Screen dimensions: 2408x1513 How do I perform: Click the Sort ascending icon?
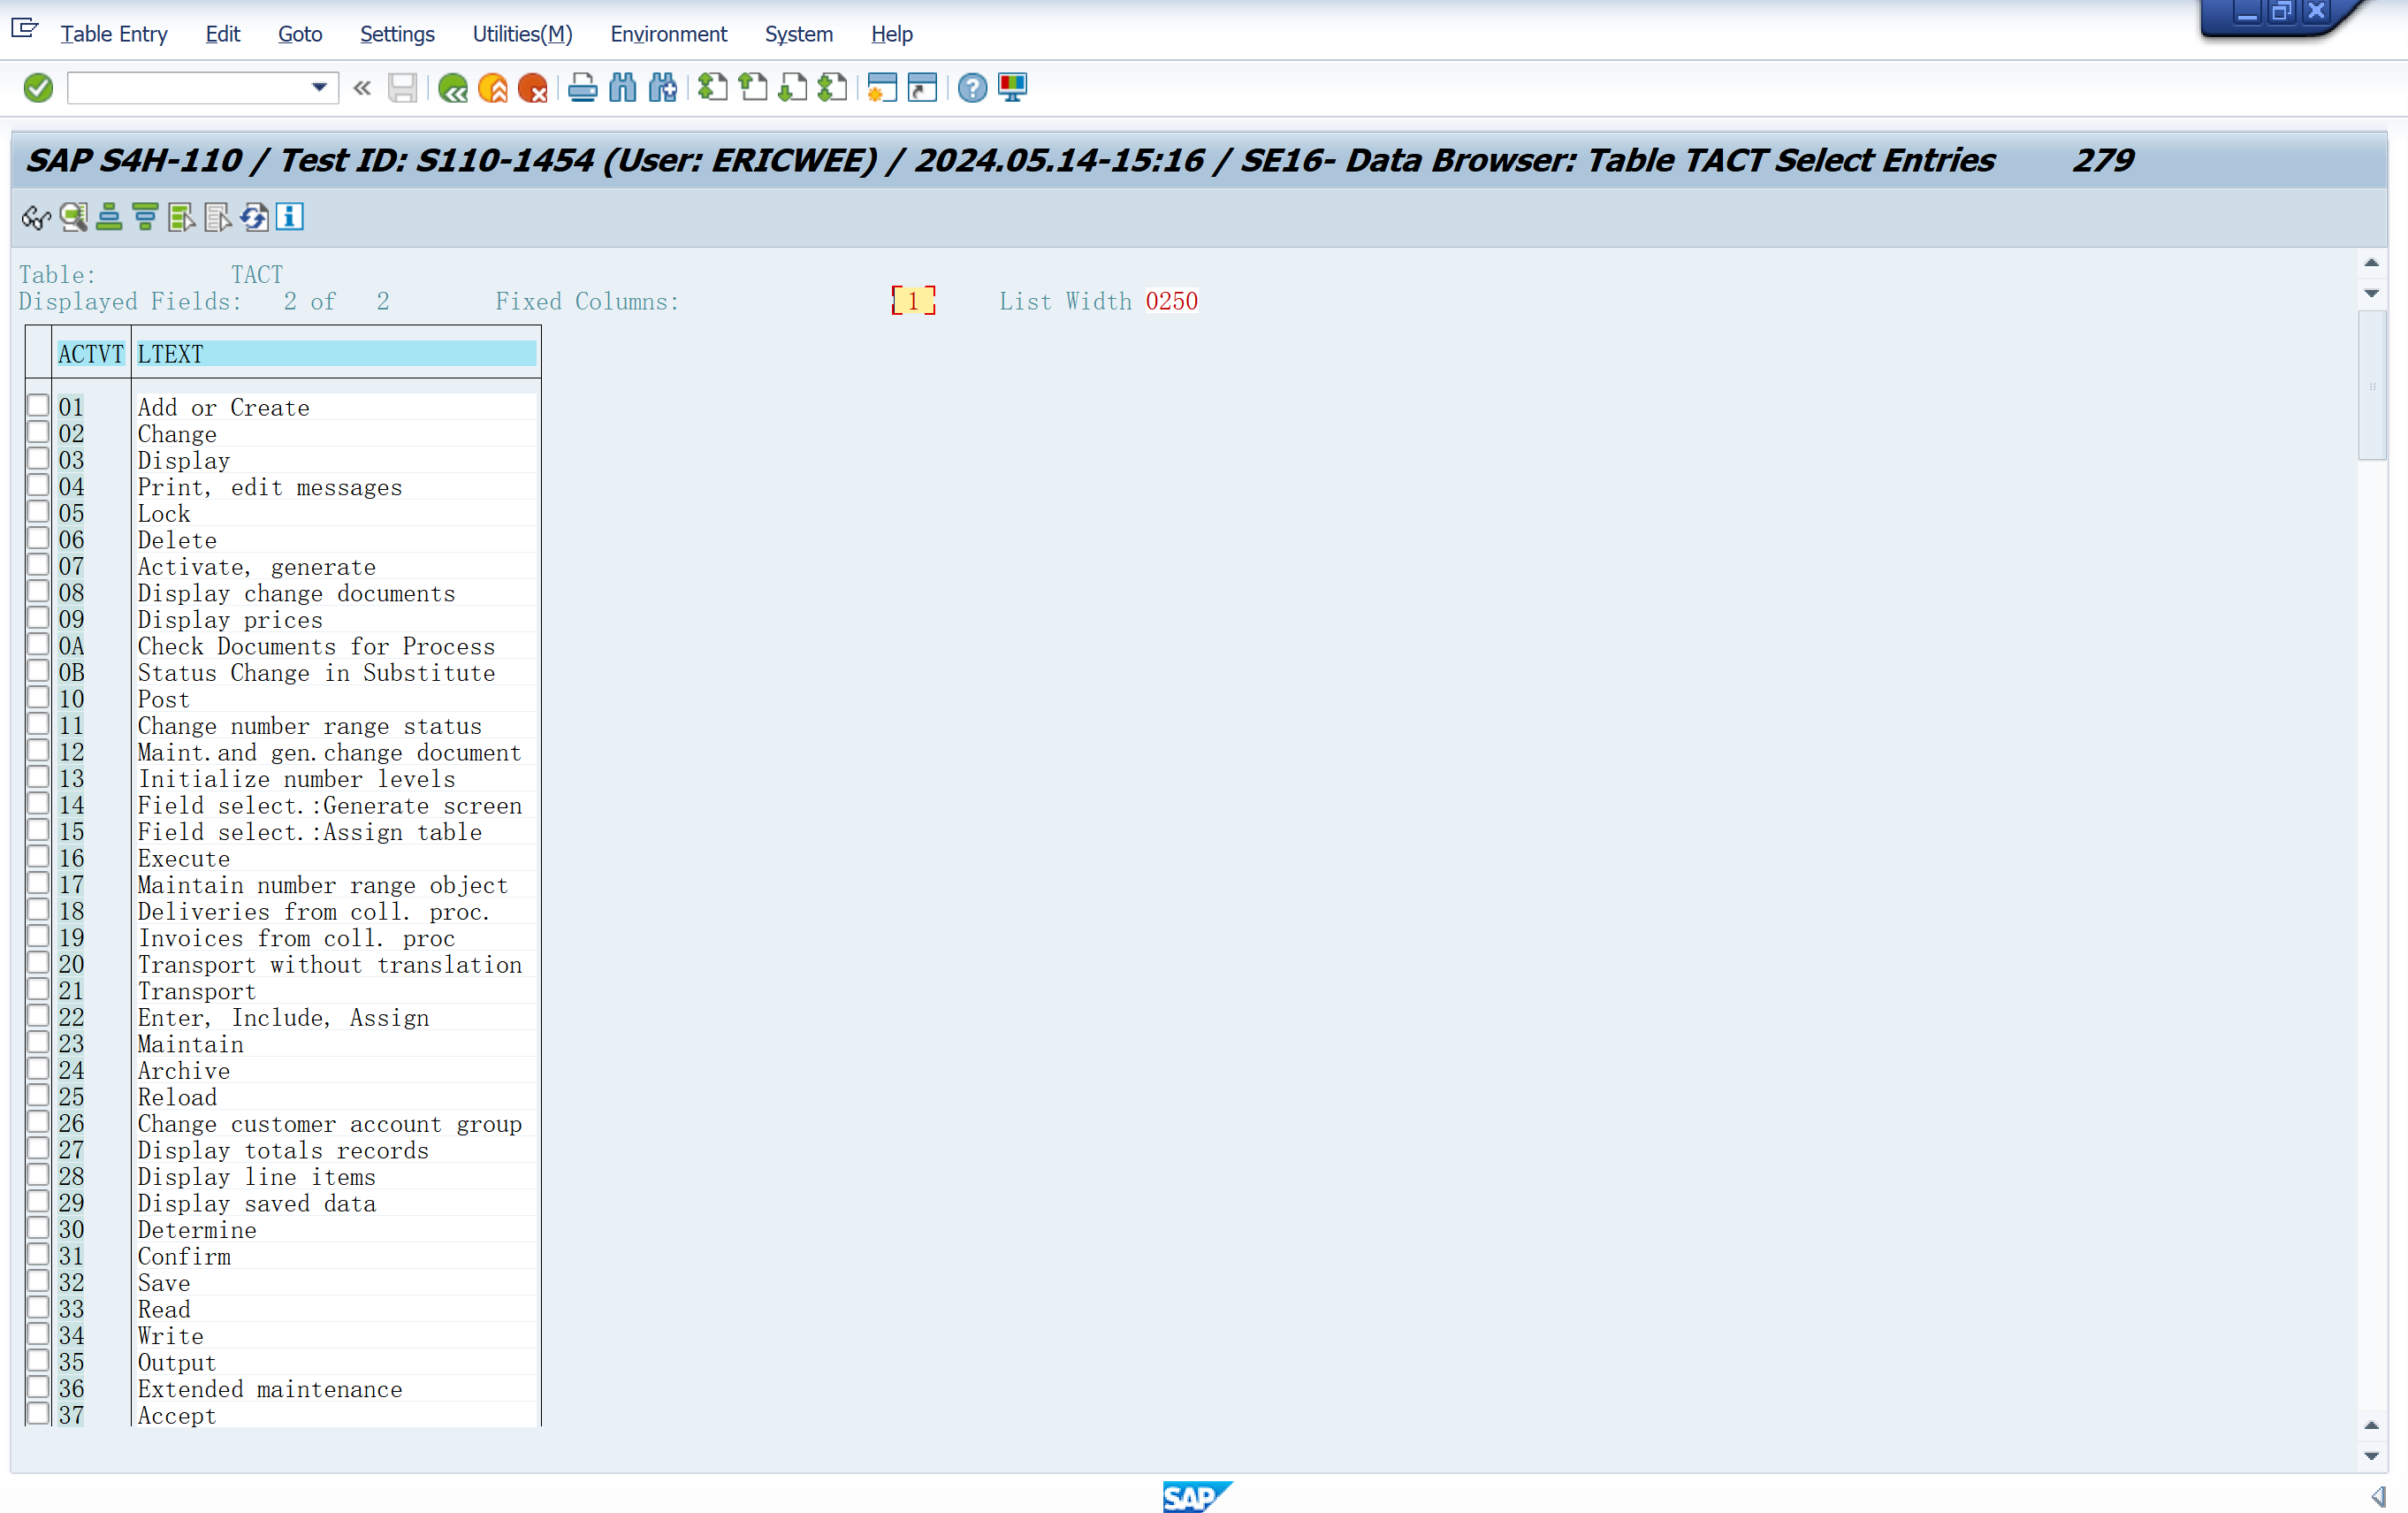109,217
